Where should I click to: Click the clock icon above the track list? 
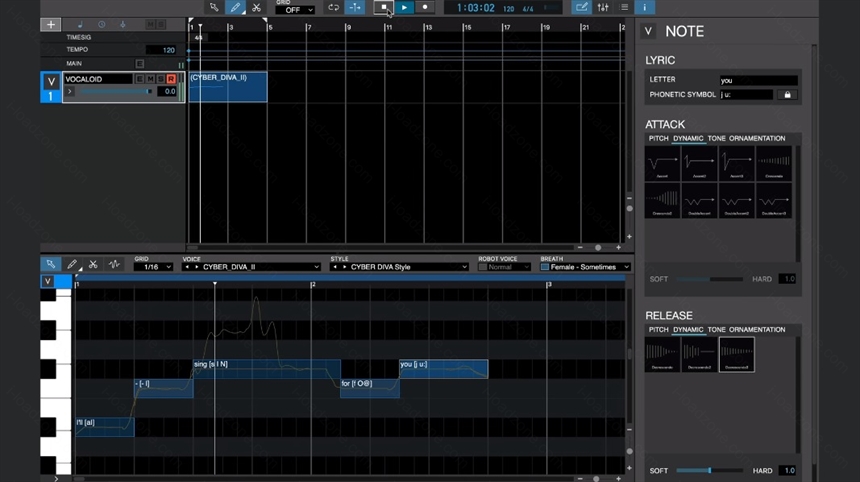coord(101,25)
